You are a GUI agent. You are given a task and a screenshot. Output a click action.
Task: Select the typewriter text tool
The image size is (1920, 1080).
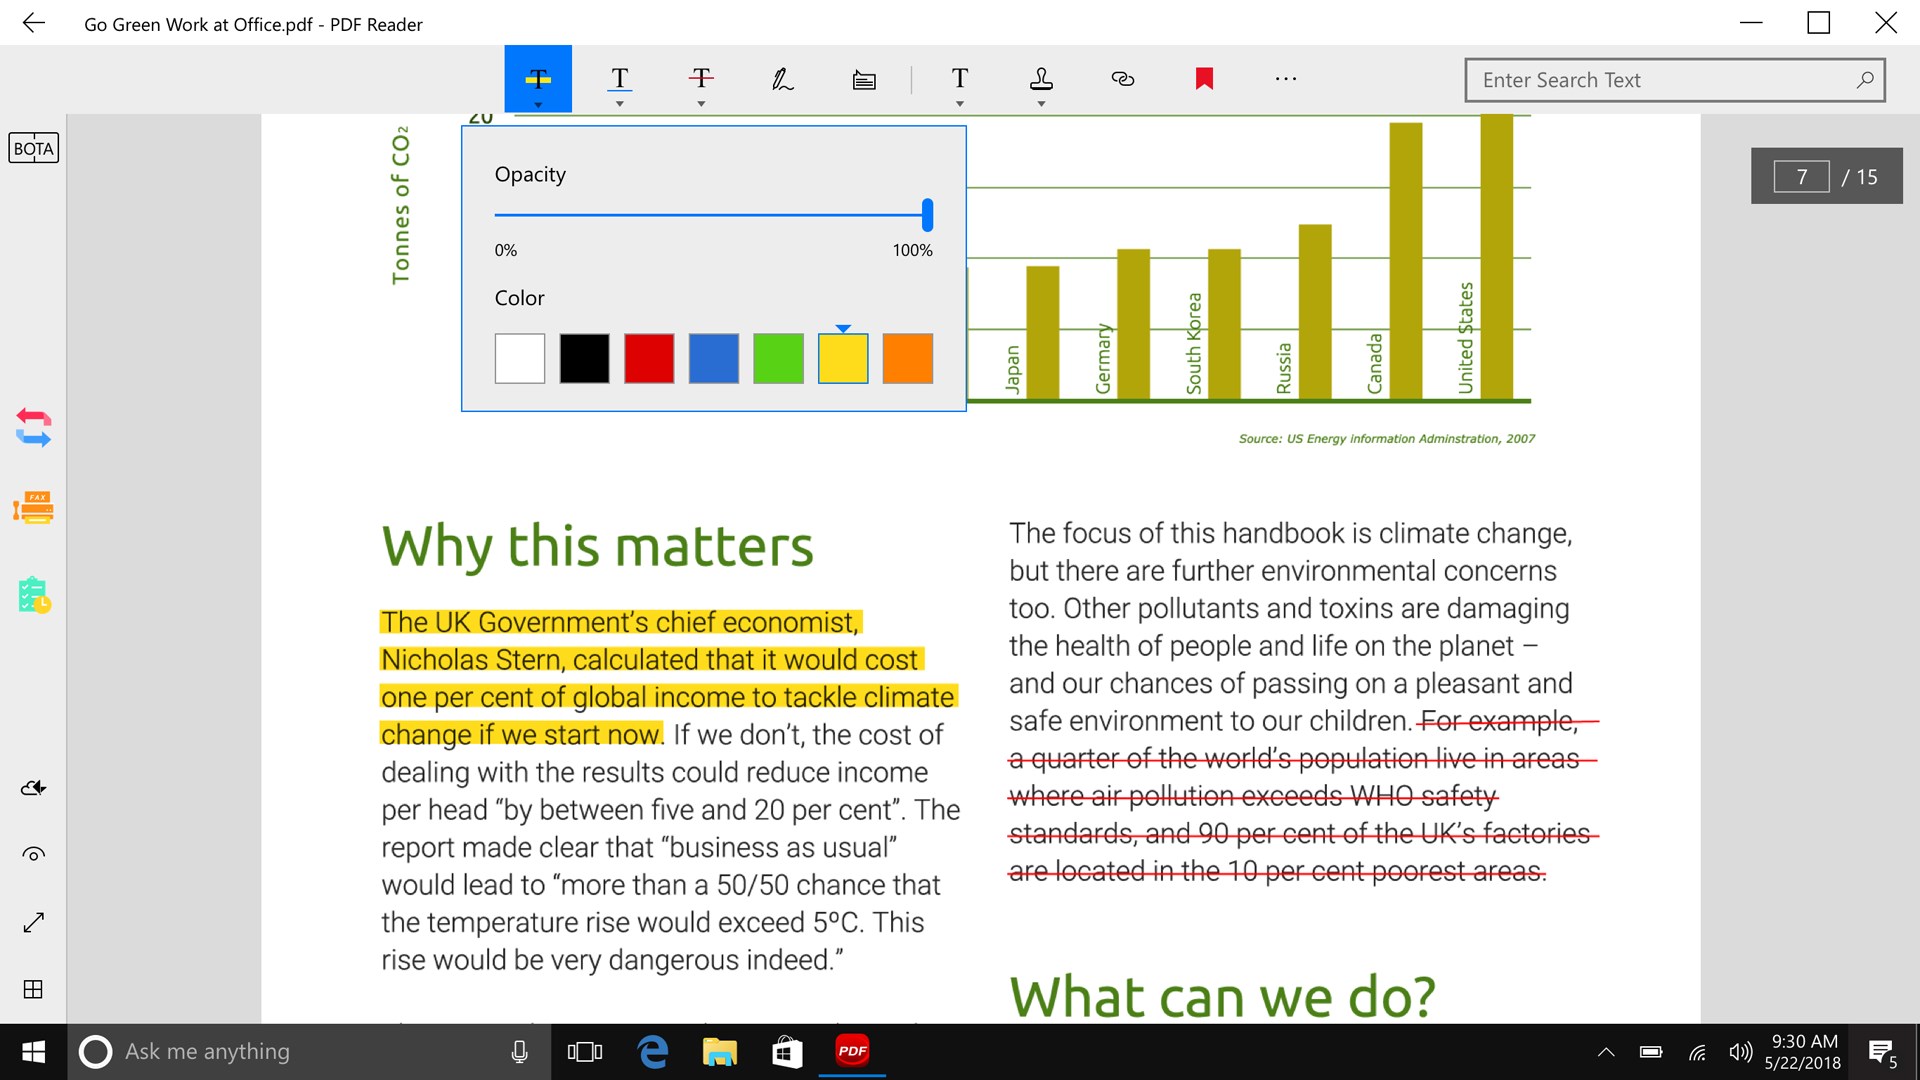pos(959,79)
